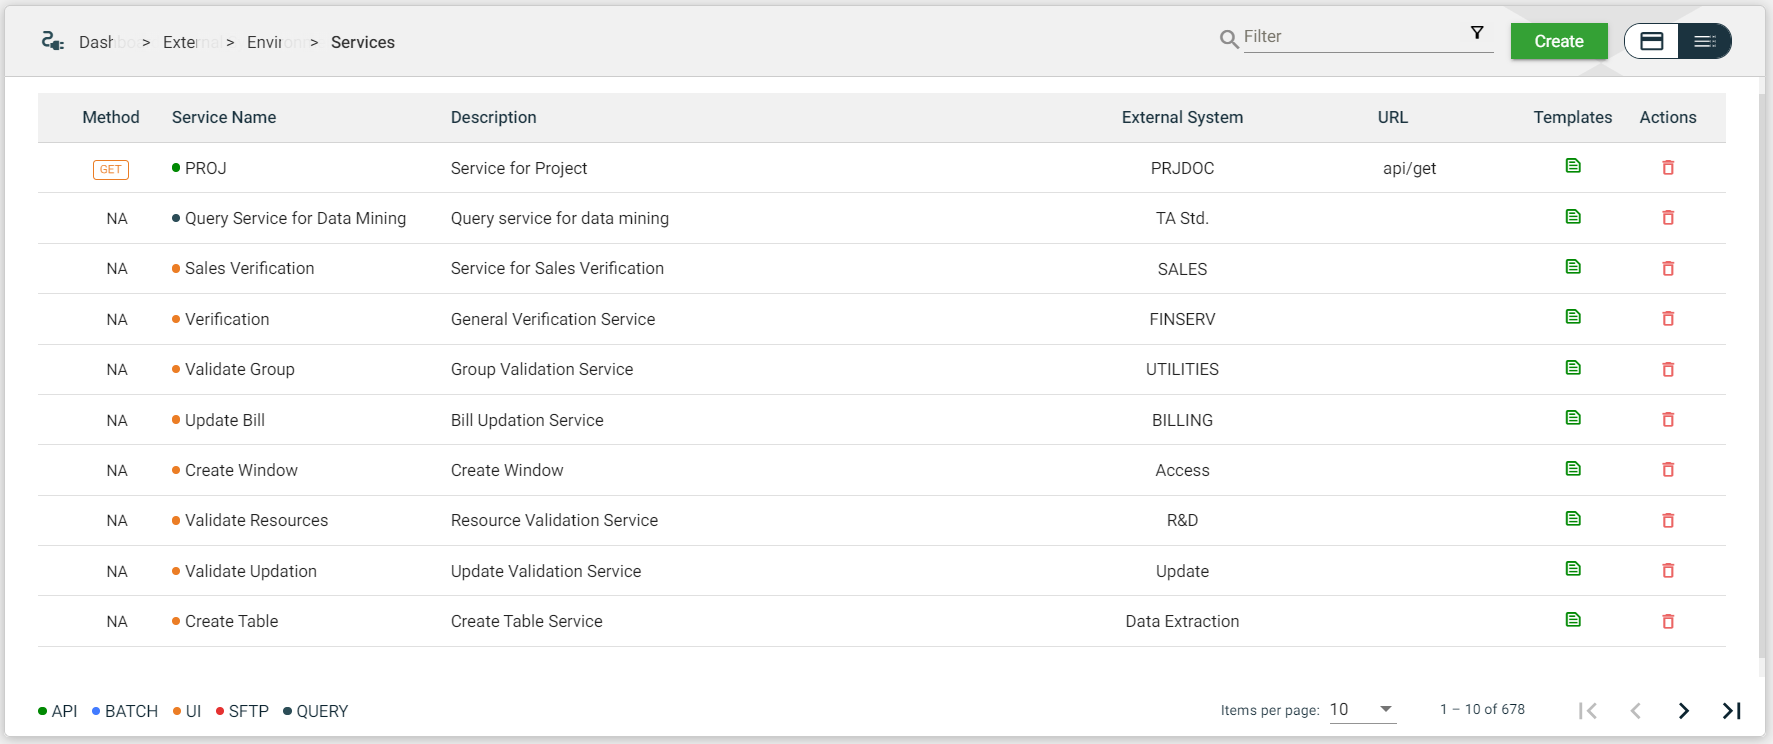Sort by Service Name column header
This screenshot has height=744, width=1773.
[224, 117]
